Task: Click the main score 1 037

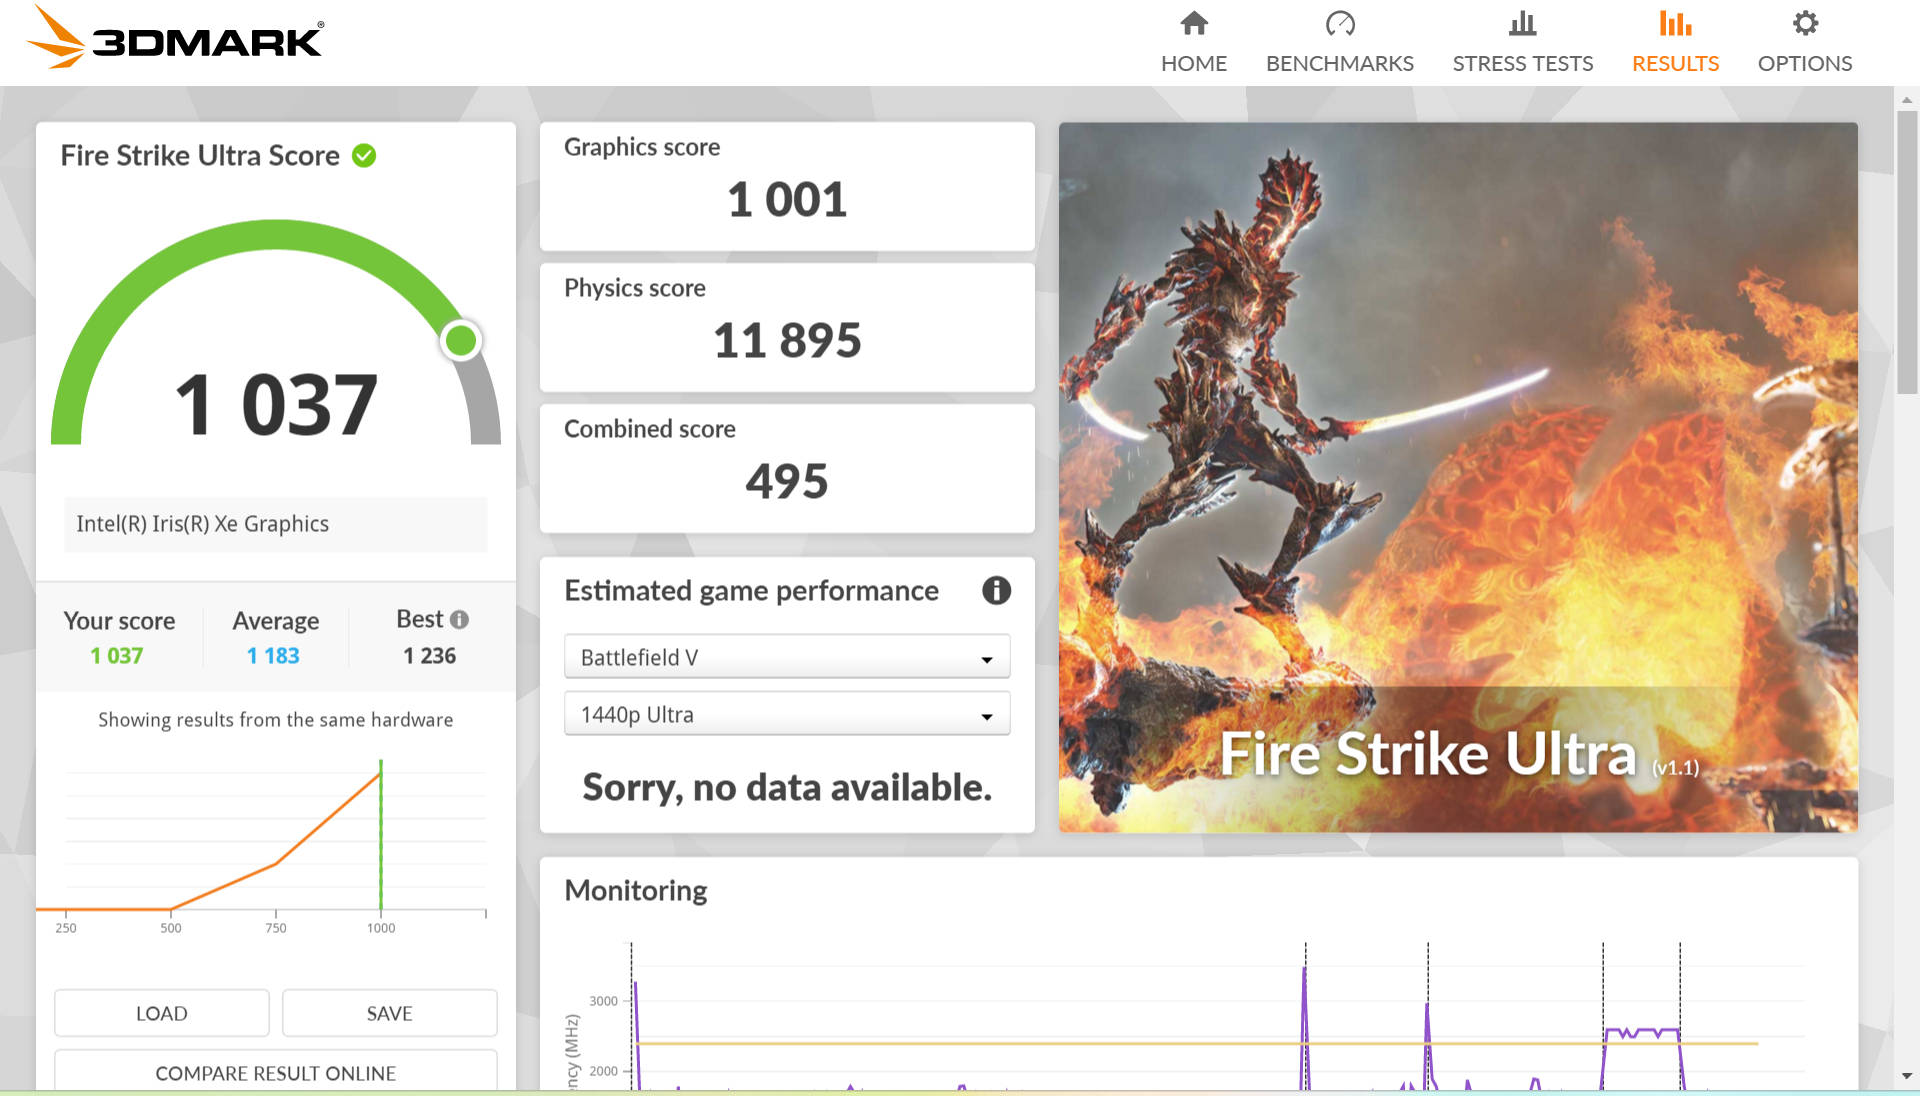Action: (276, 405)
